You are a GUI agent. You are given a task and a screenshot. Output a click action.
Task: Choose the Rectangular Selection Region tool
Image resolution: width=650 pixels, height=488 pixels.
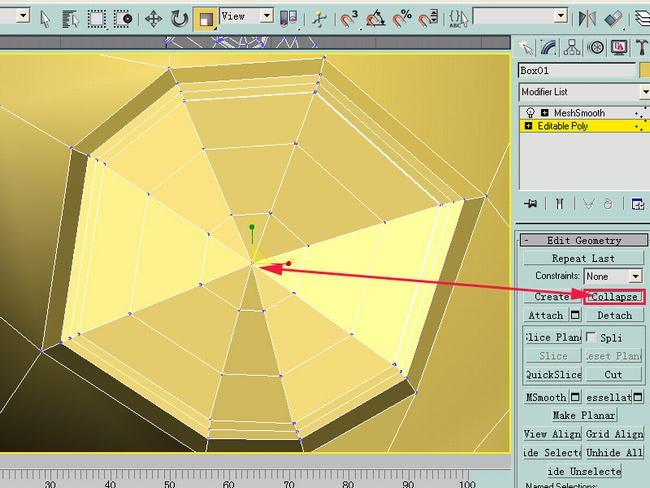coord(96,19)
